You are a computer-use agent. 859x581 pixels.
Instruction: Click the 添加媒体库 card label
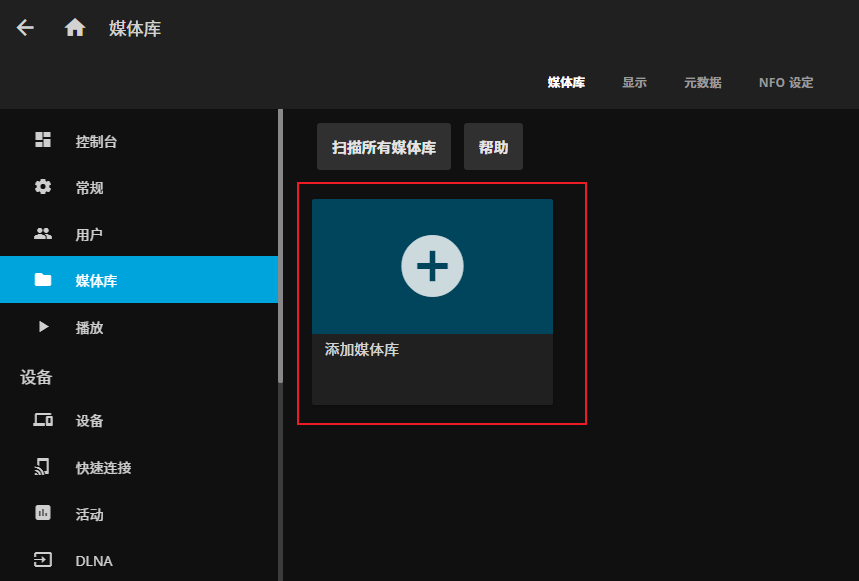coord(362,350)
